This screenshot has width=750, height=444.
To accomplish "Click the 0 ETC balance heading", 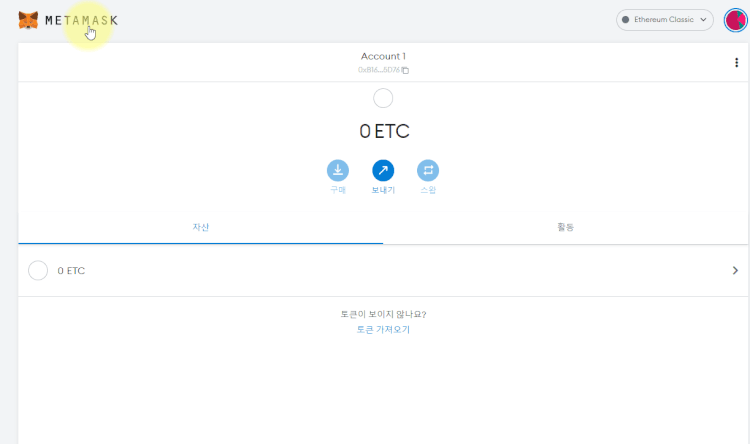I will [384, 131].
